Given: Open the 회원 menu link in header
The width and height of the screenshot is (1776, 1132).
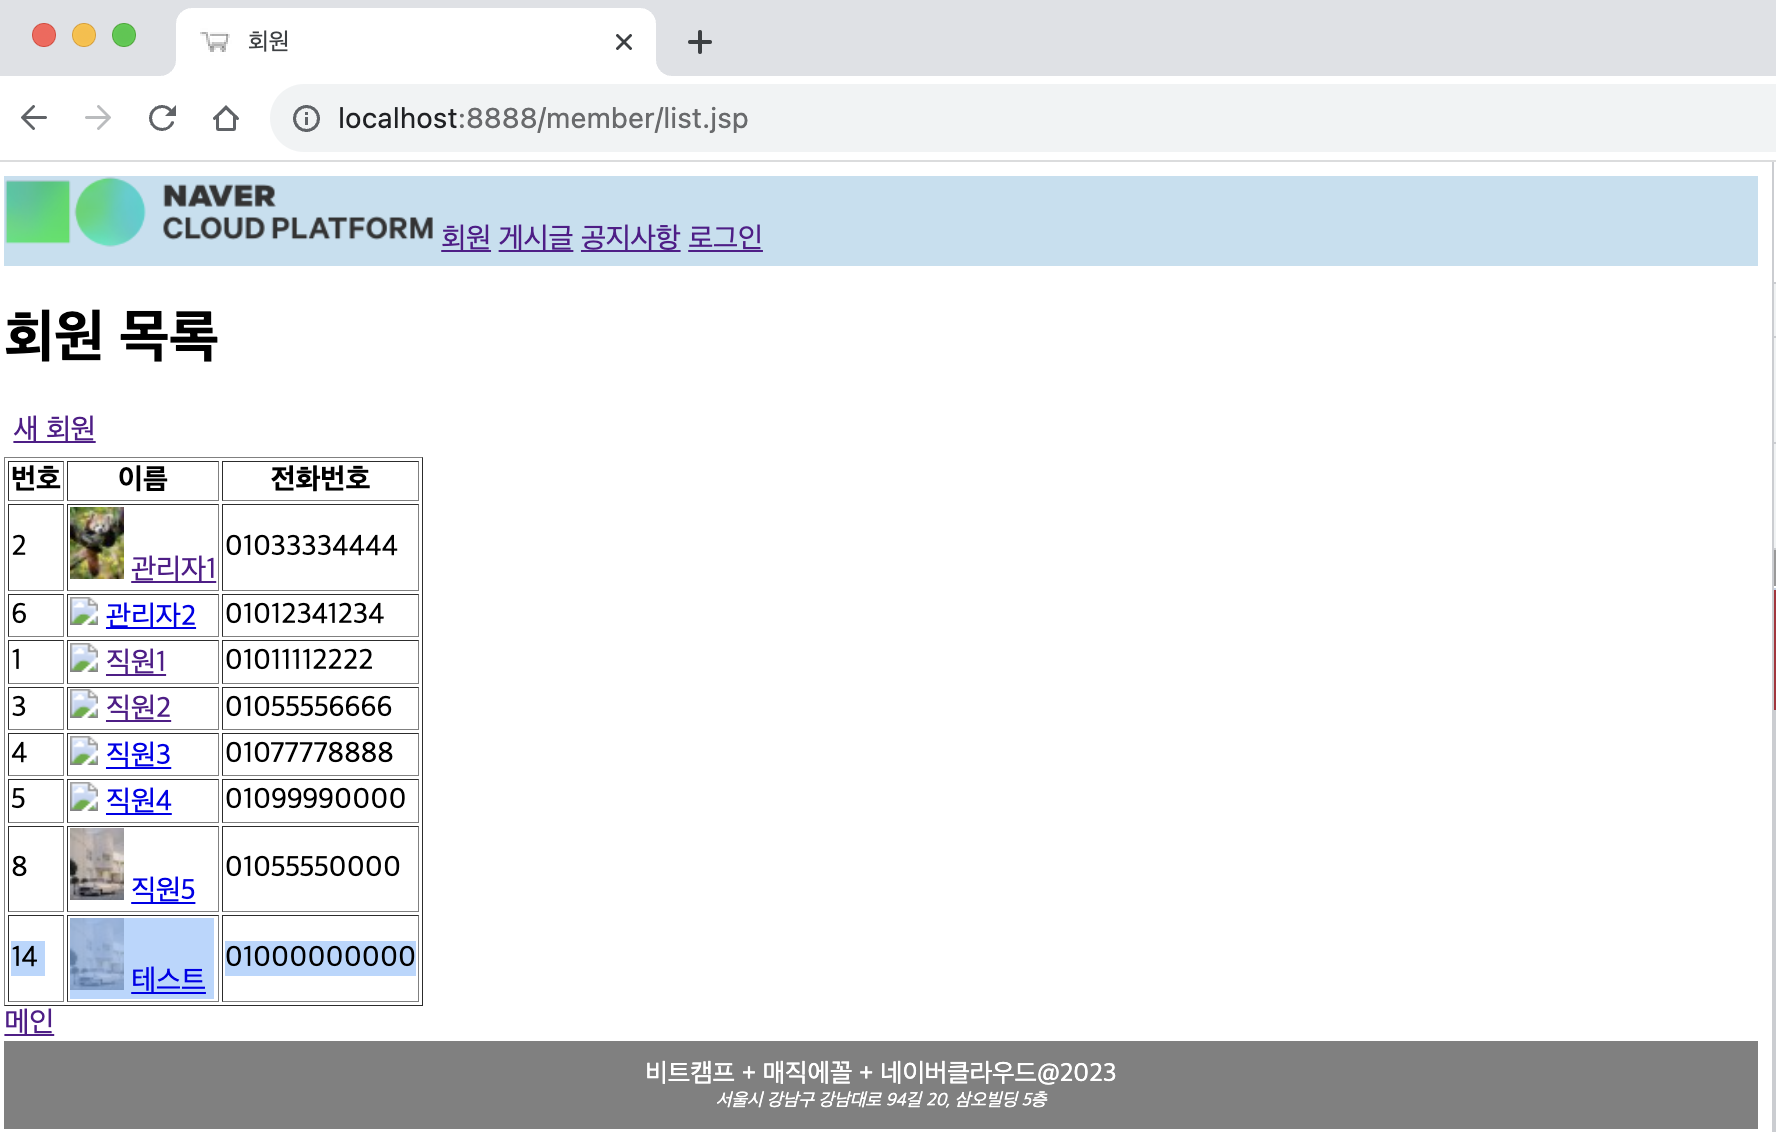Looking at the screenshot, I should 466,237.
